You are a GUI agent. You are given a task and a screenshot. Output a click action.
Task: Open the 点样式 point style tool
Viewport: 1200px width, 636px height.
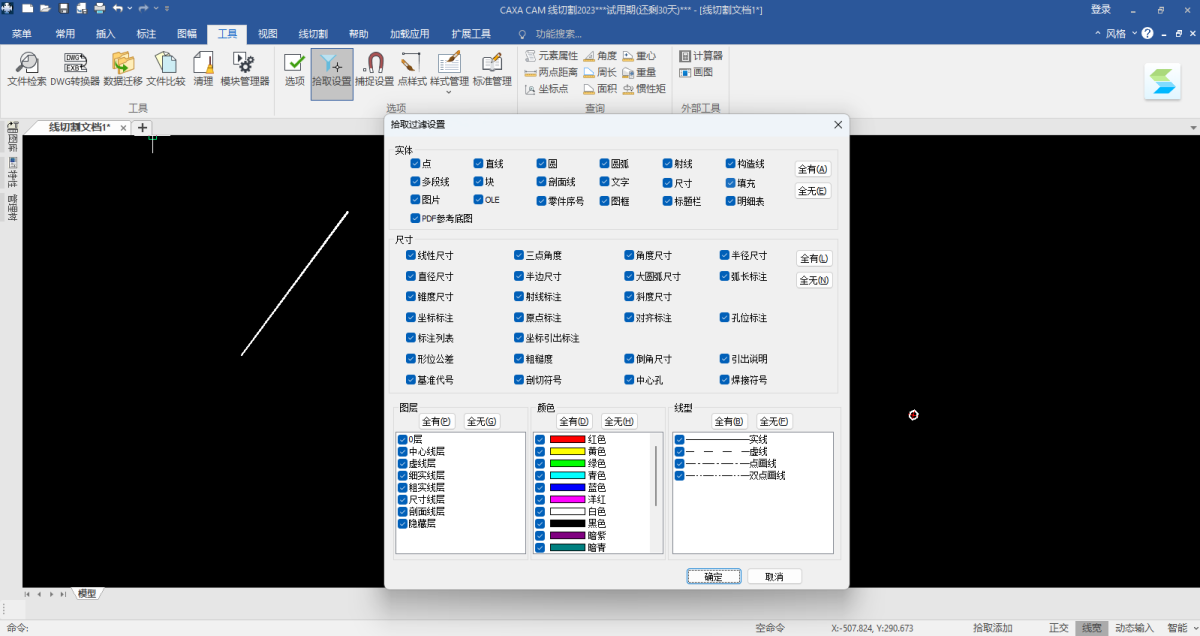(x=412, y=66)
